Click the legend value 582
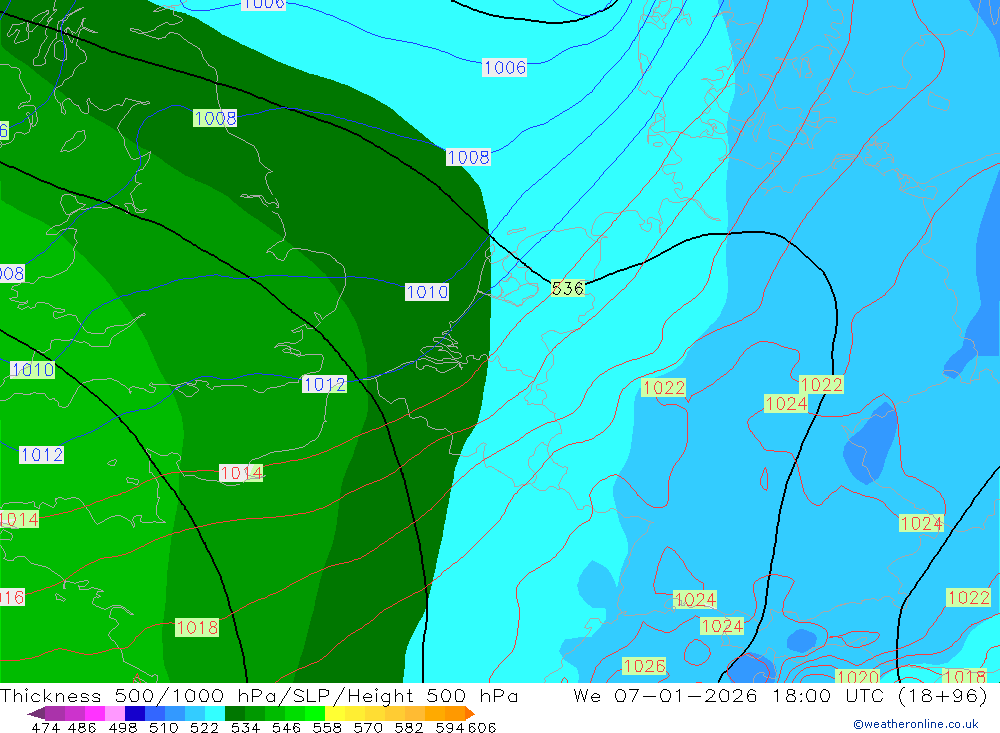 point(408,727)
